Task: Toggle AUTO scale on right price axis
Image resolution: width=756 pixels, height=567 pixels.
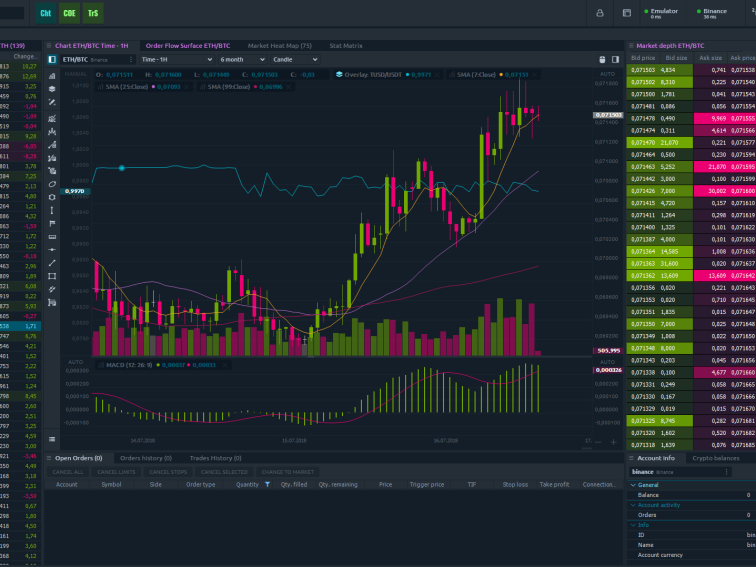Action: click(608, 74)
